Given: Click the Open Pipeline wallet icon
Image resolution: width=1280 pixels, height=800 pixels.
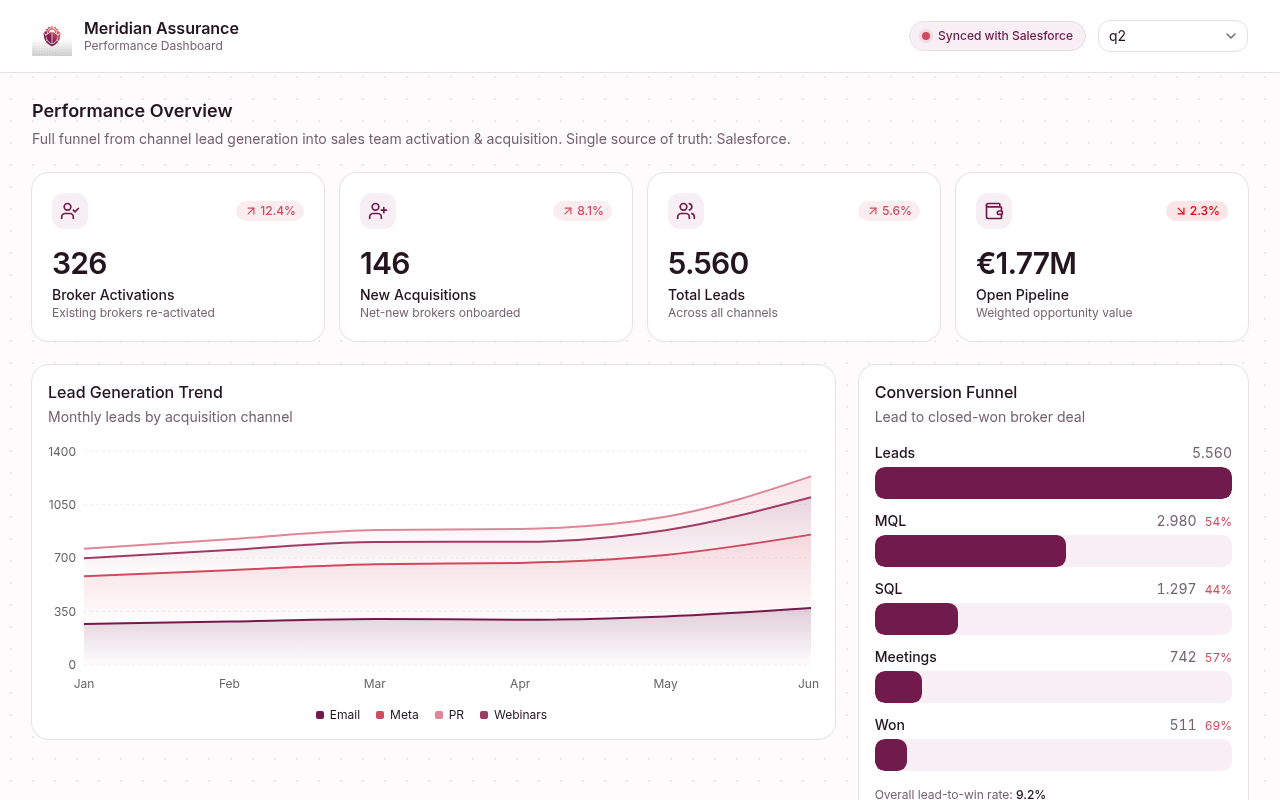Looking at the screenshot, I should [994, 211].
